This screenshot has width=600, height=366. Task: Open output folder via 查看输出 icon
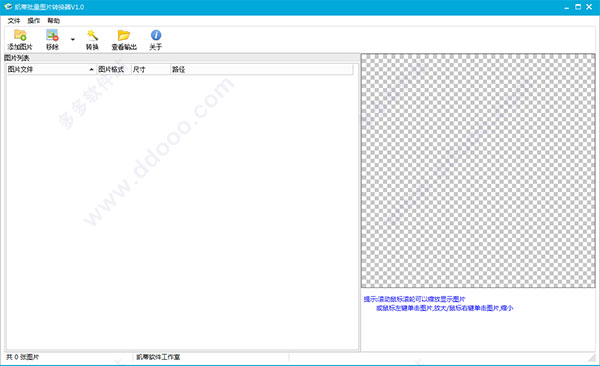[x=124, y=35]
